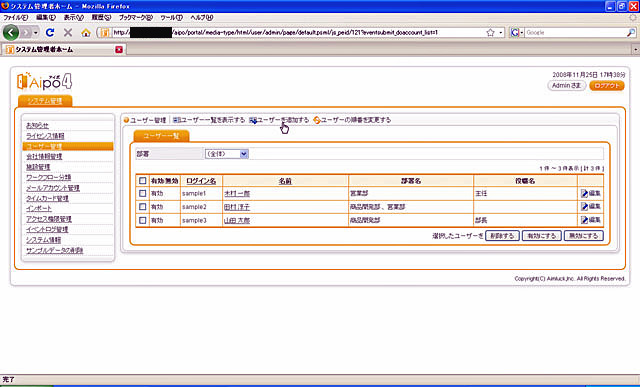640x387 pixels.
Task: Open the back/forward history dropdown arrow
Action: click(x=36, y=33)
